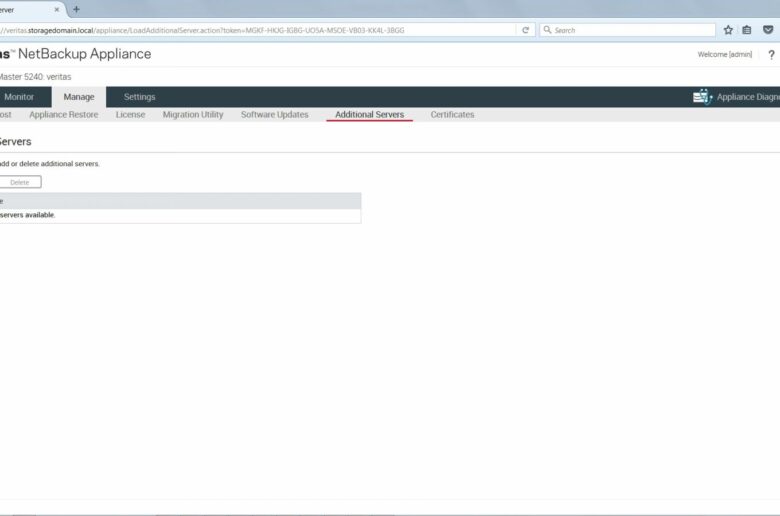Viewport: 780px width, 516px height.
Task: Click the magnifier icon in the search box
Action: [547, 30]
